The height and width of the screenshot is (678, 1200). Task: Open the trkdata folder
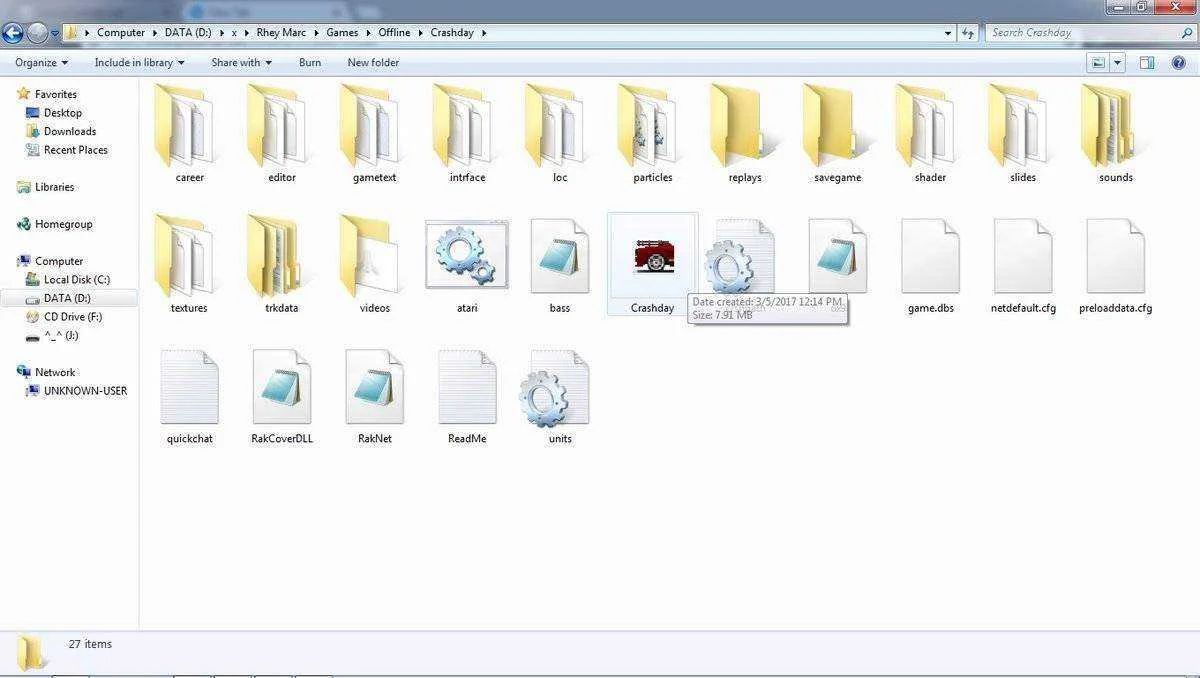coord(282,264)
